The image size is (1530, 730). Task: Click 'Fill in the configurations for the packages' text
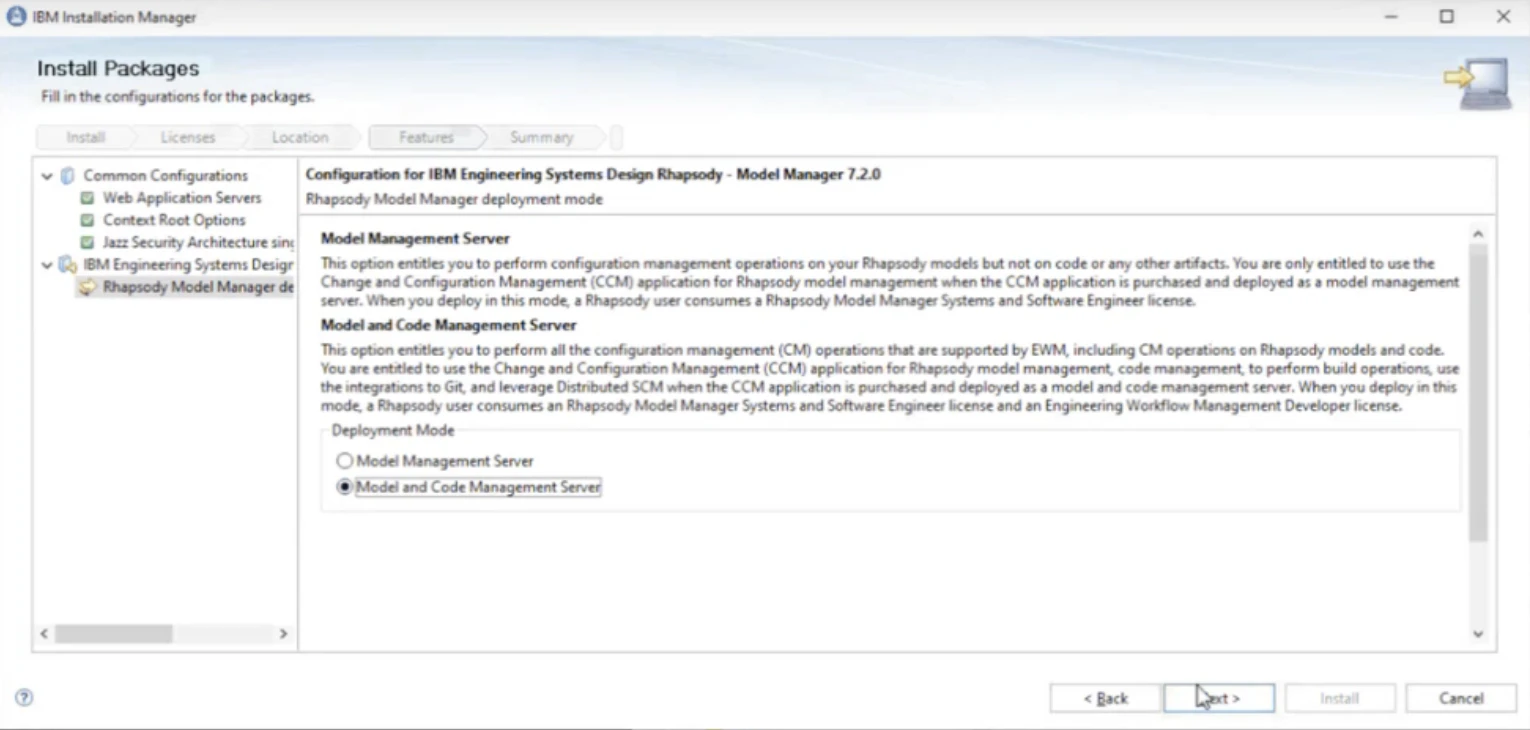click(x=178, y=97)
